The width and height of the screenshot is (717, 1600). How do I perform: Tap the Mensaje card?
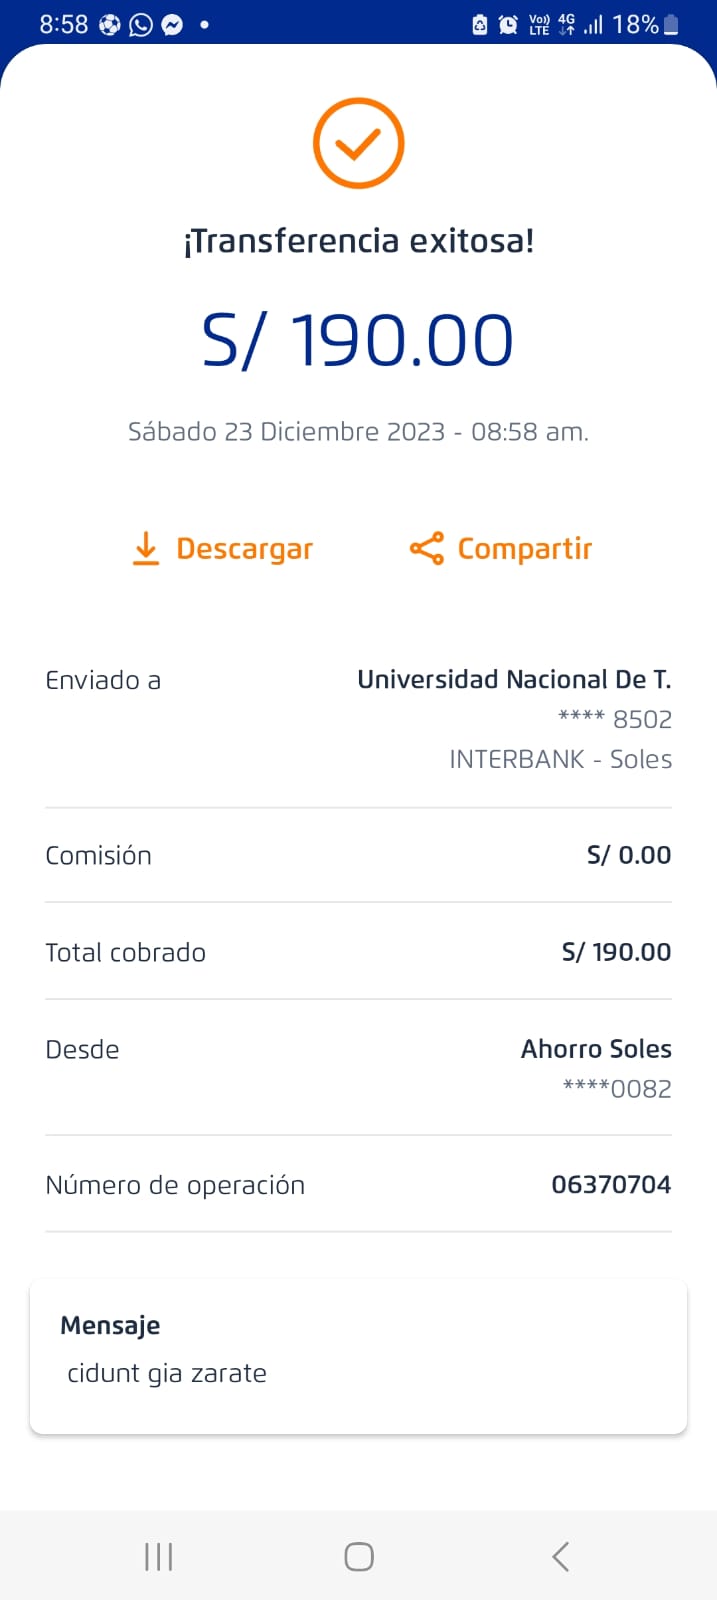click(358, 1355)
